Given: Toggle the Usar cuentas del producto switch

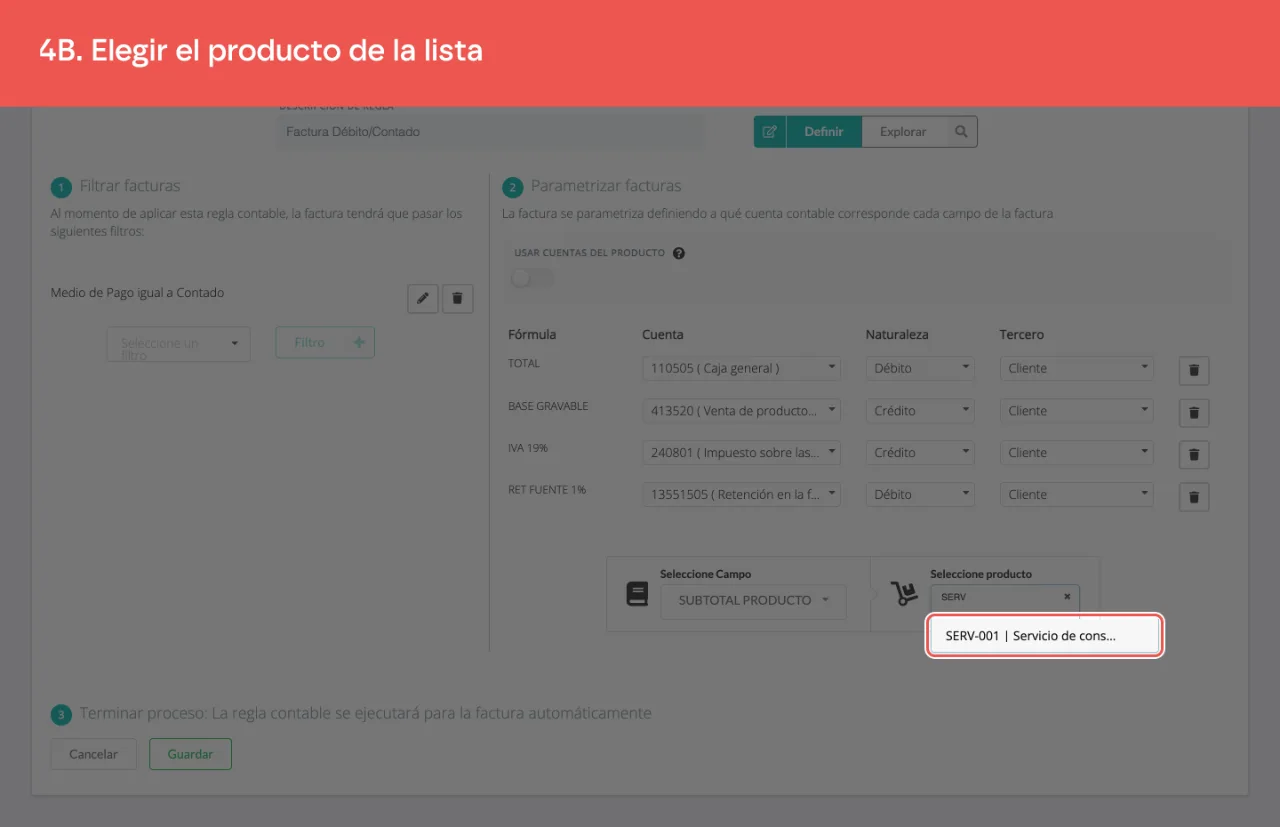Looking at the screenshot, I should [x=532, y=277].
